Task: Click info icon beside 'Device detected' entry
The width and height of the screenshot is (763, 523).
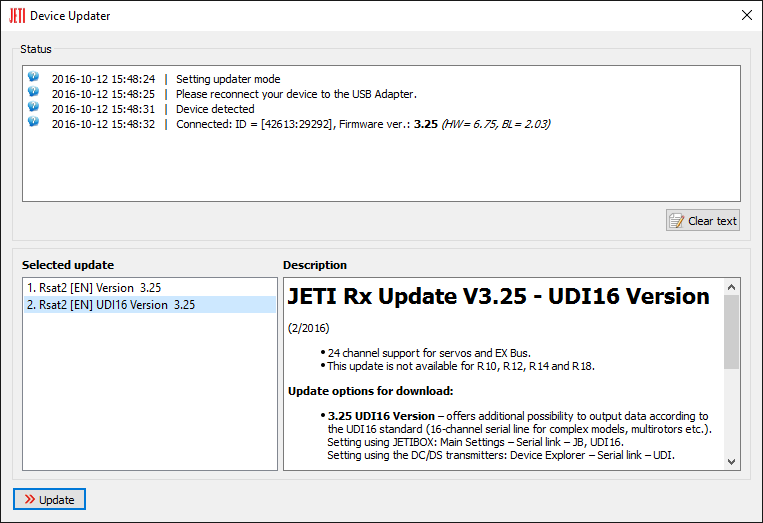Action: tap(33, 107)
